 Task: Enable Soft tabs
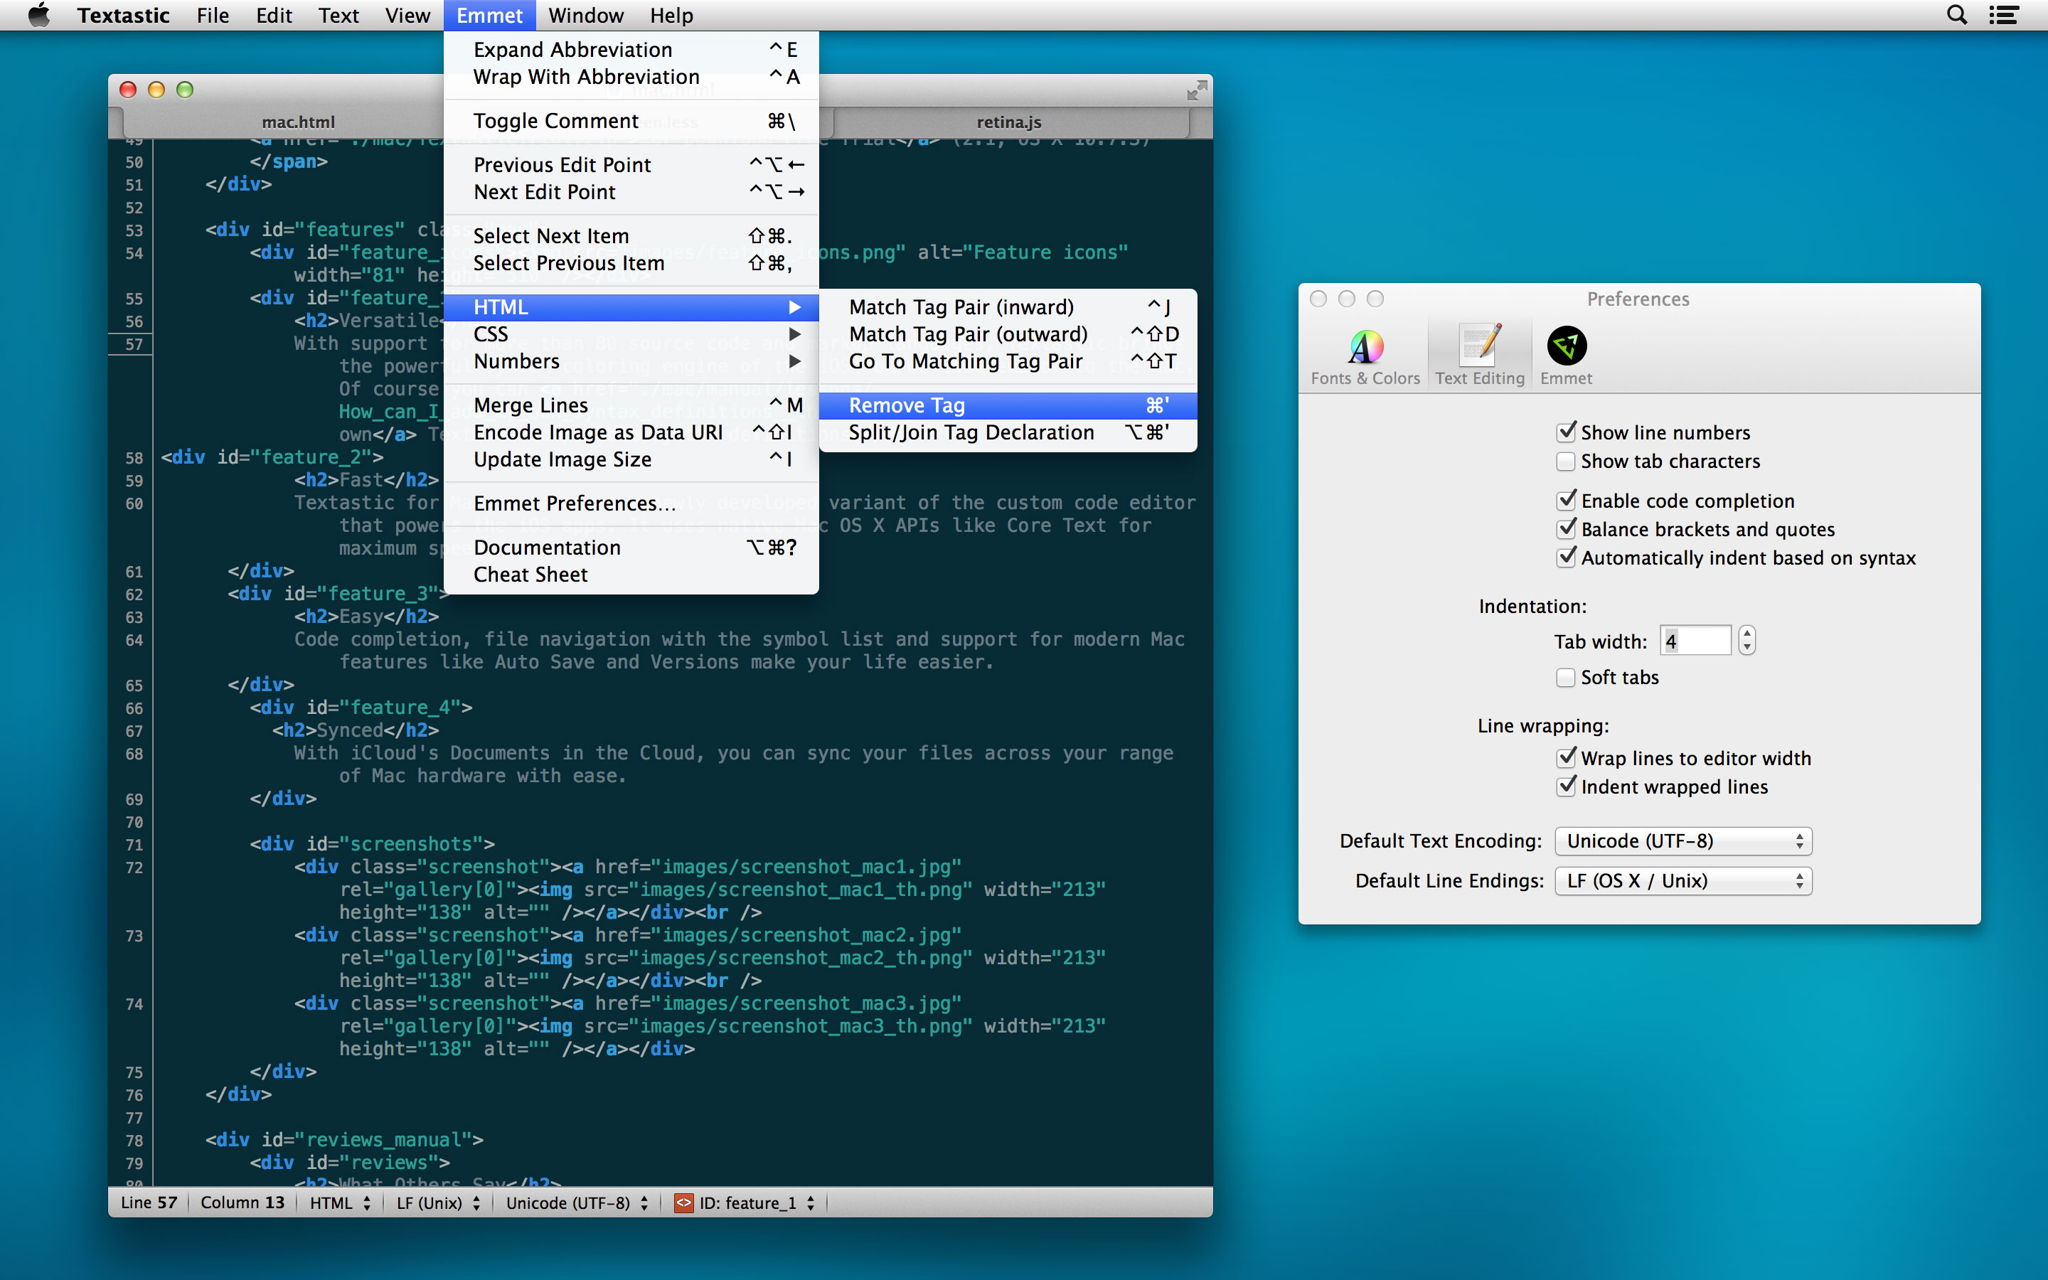click(1566, 677)
